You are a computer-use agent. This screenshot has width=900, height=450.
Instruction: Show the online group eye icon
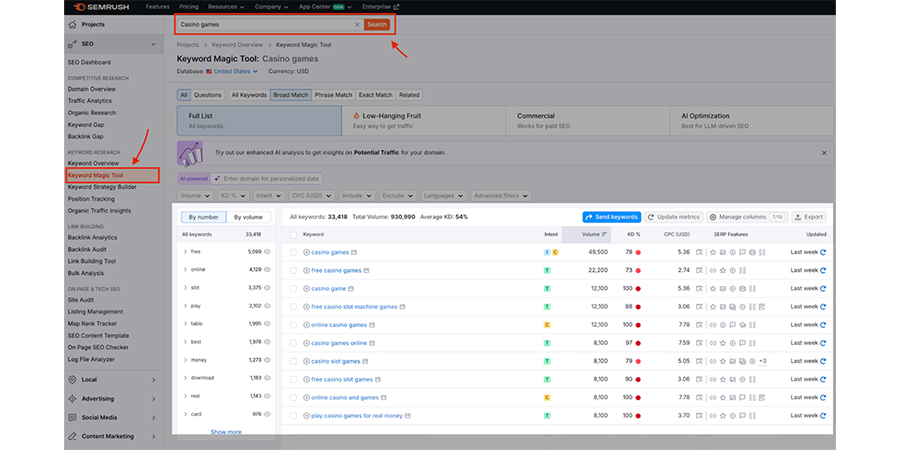(267, 270)
